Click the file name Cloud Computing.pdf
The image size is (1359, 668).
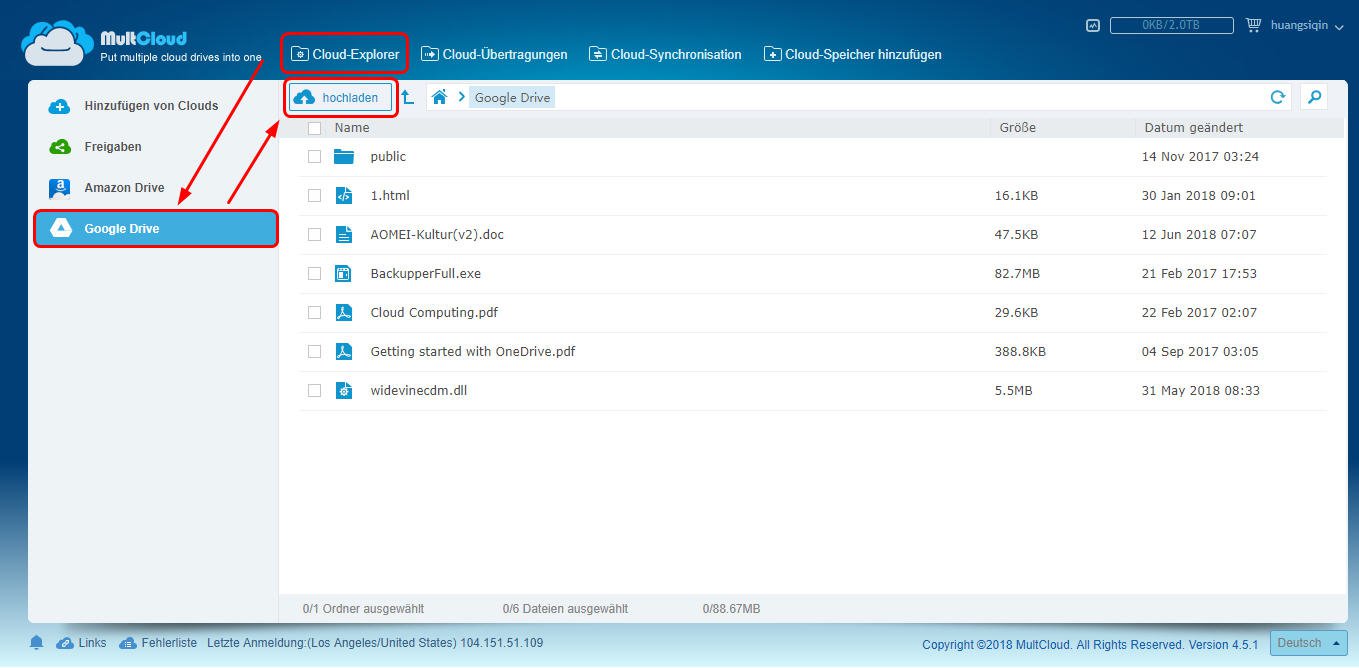[434, 312]
